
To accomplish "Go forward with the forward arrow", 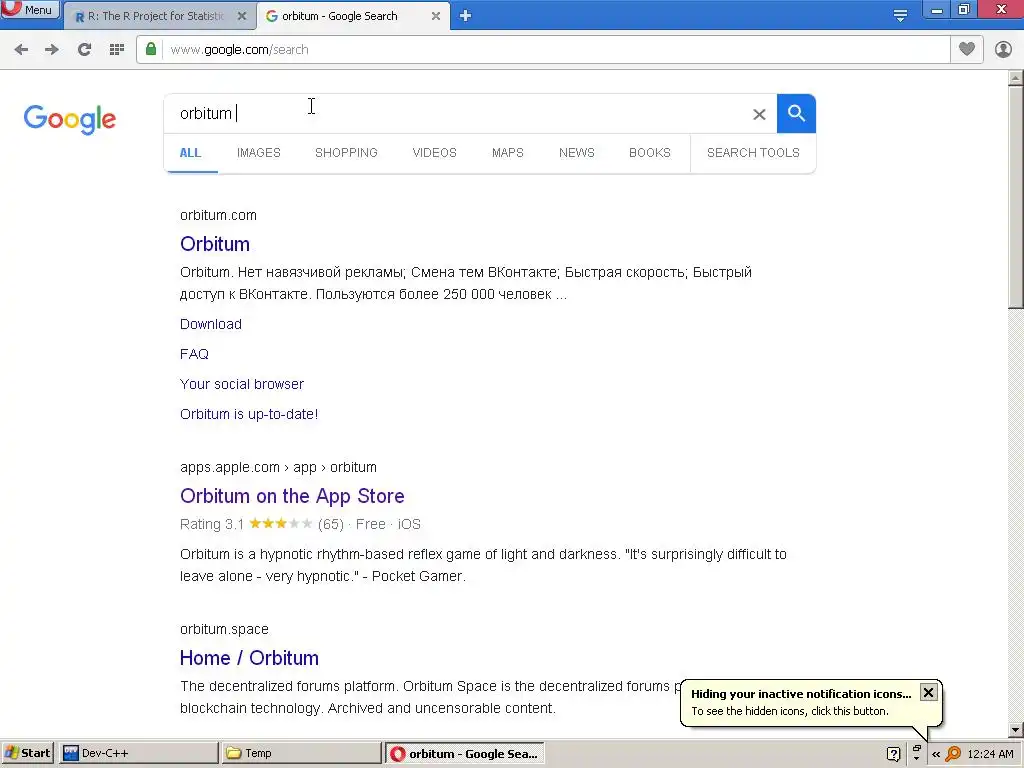I will 52,50.
